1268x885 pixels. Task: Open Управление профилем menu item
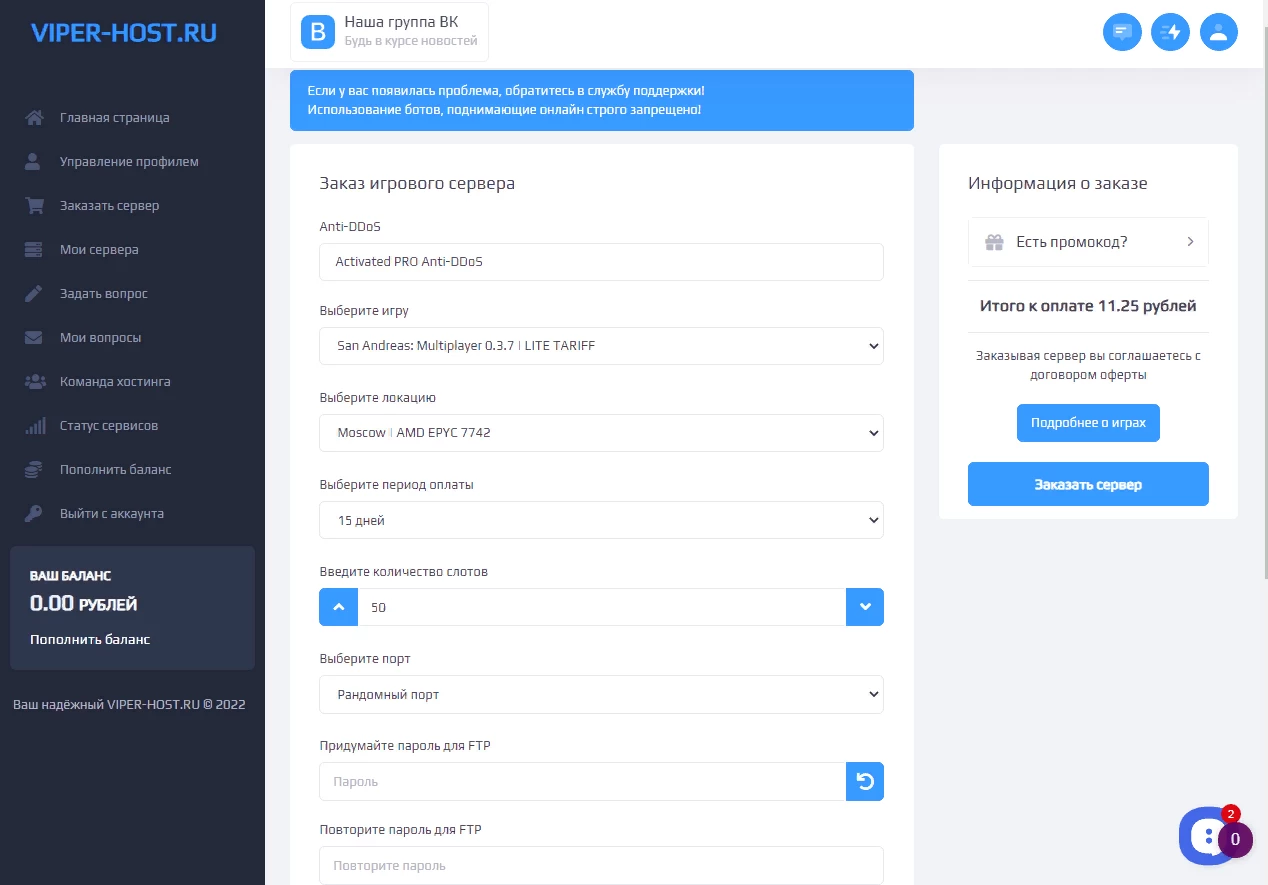tap(129, 162)
